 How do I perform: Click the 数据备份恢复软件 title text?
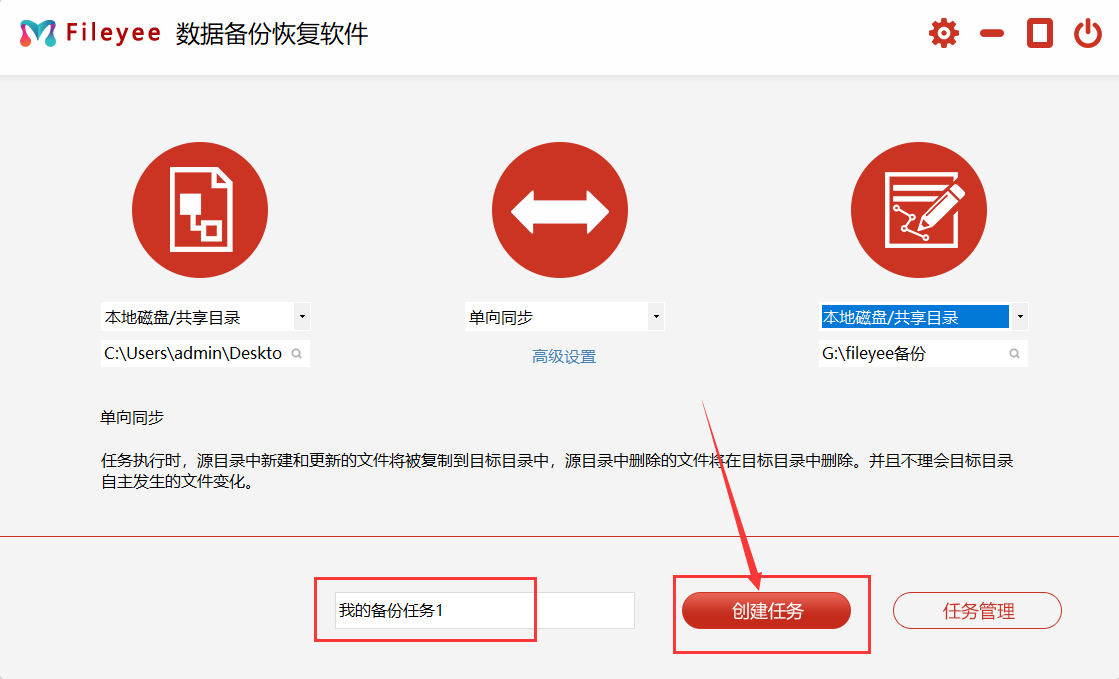pos(272,33)
